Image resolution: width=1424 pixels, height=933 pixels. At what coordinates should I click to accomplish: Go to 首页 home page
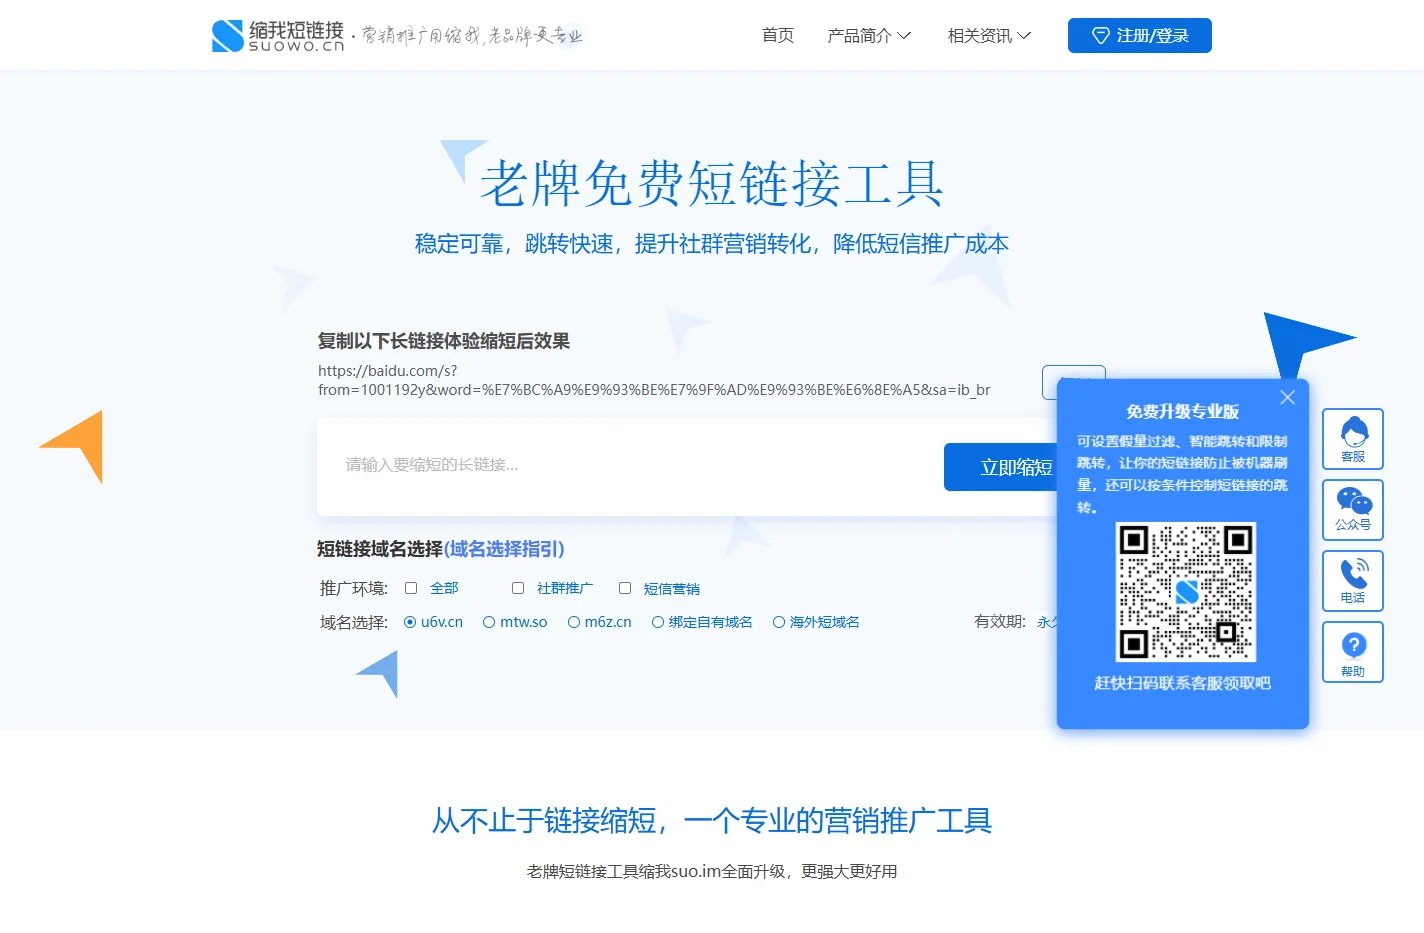coord(778,36)
